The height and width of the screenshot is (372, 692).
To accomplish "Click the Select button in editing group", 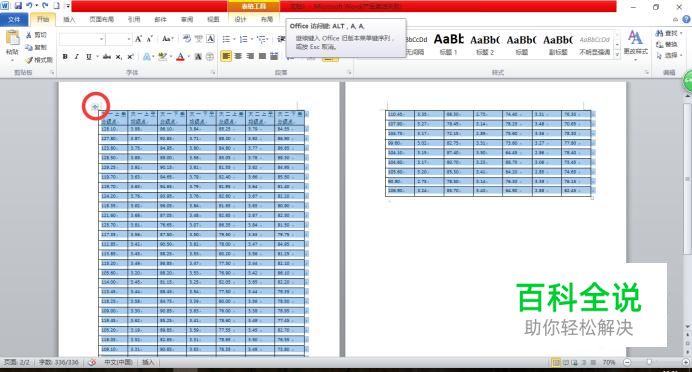I will click(x=669, y=56).
